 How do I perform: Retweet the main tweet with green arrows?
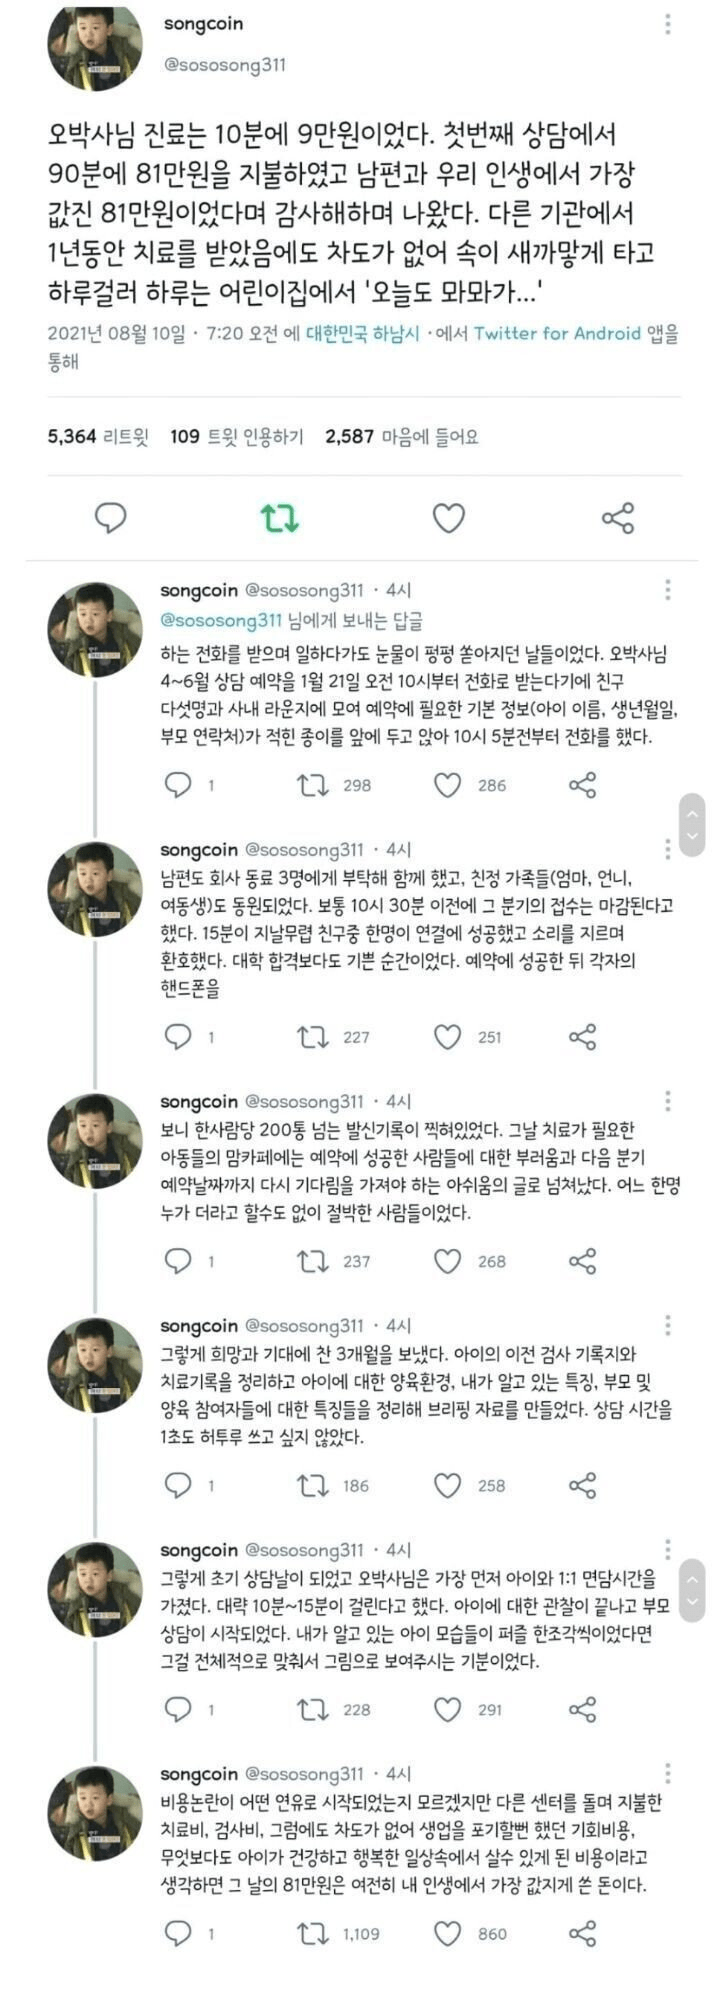[279, 518]
